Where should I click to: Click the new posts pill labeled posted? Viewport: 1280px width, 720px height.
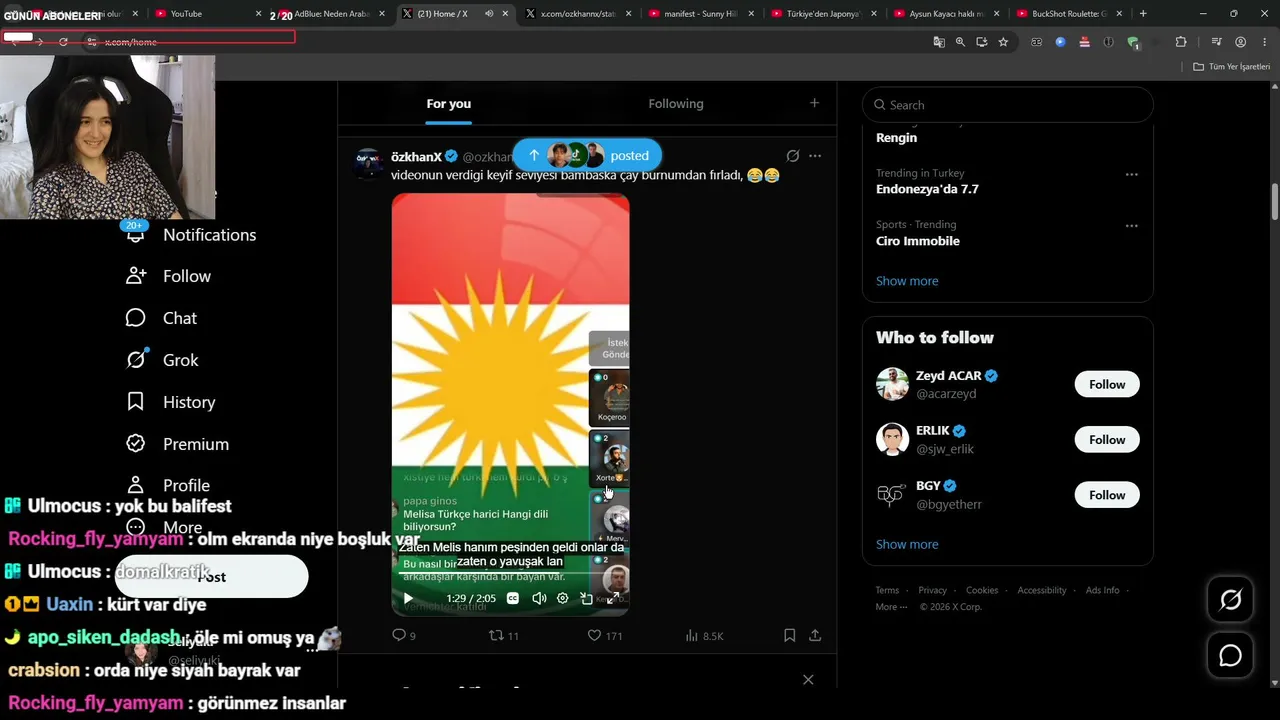coord(587,155)
